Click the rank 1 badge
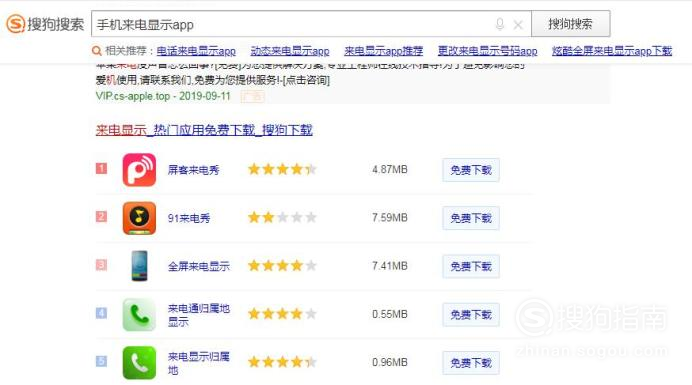 102,169
